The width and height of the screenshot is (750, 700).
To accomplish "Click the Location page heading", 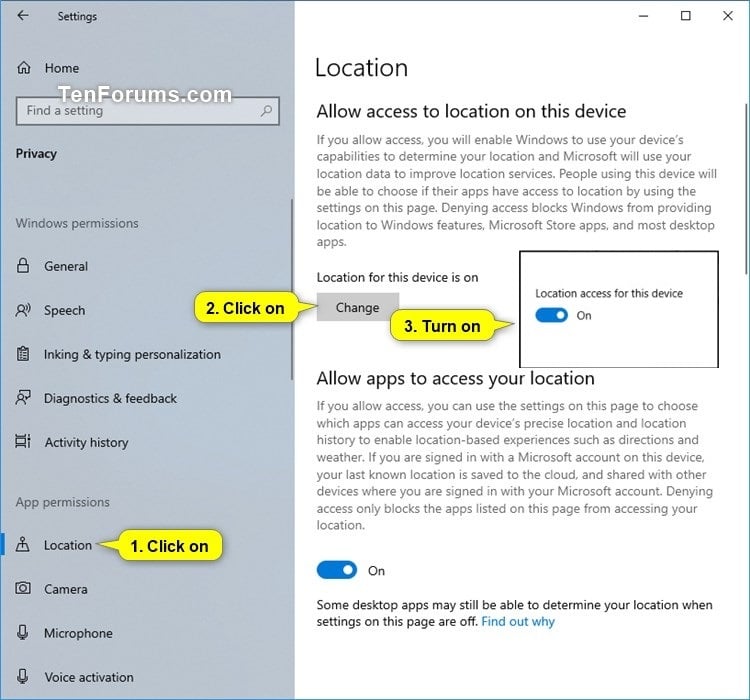I will coord(361,67).
